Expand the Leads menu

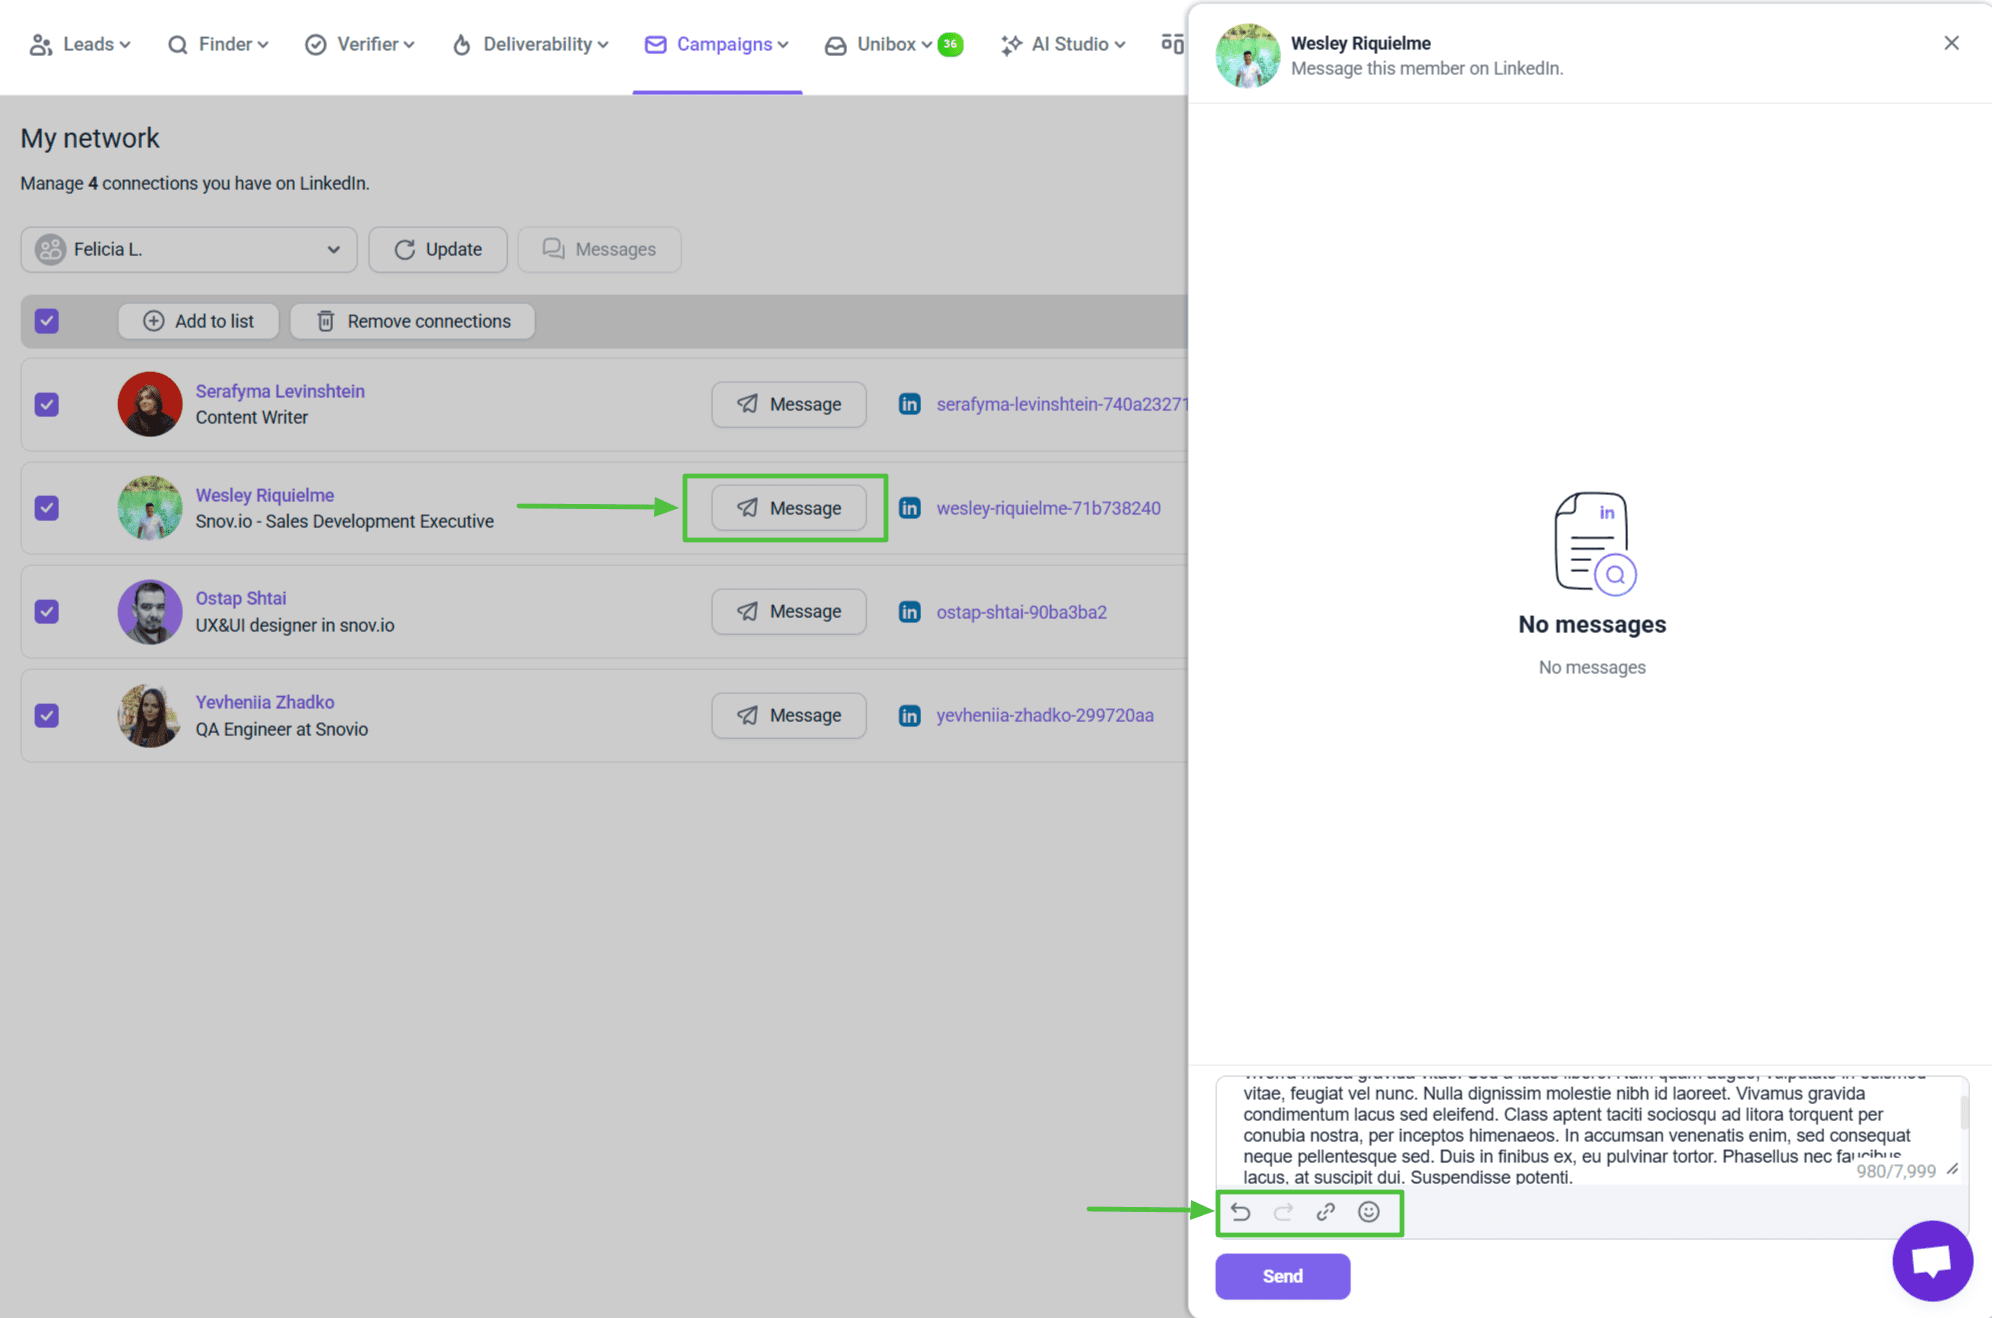[80, 44]
